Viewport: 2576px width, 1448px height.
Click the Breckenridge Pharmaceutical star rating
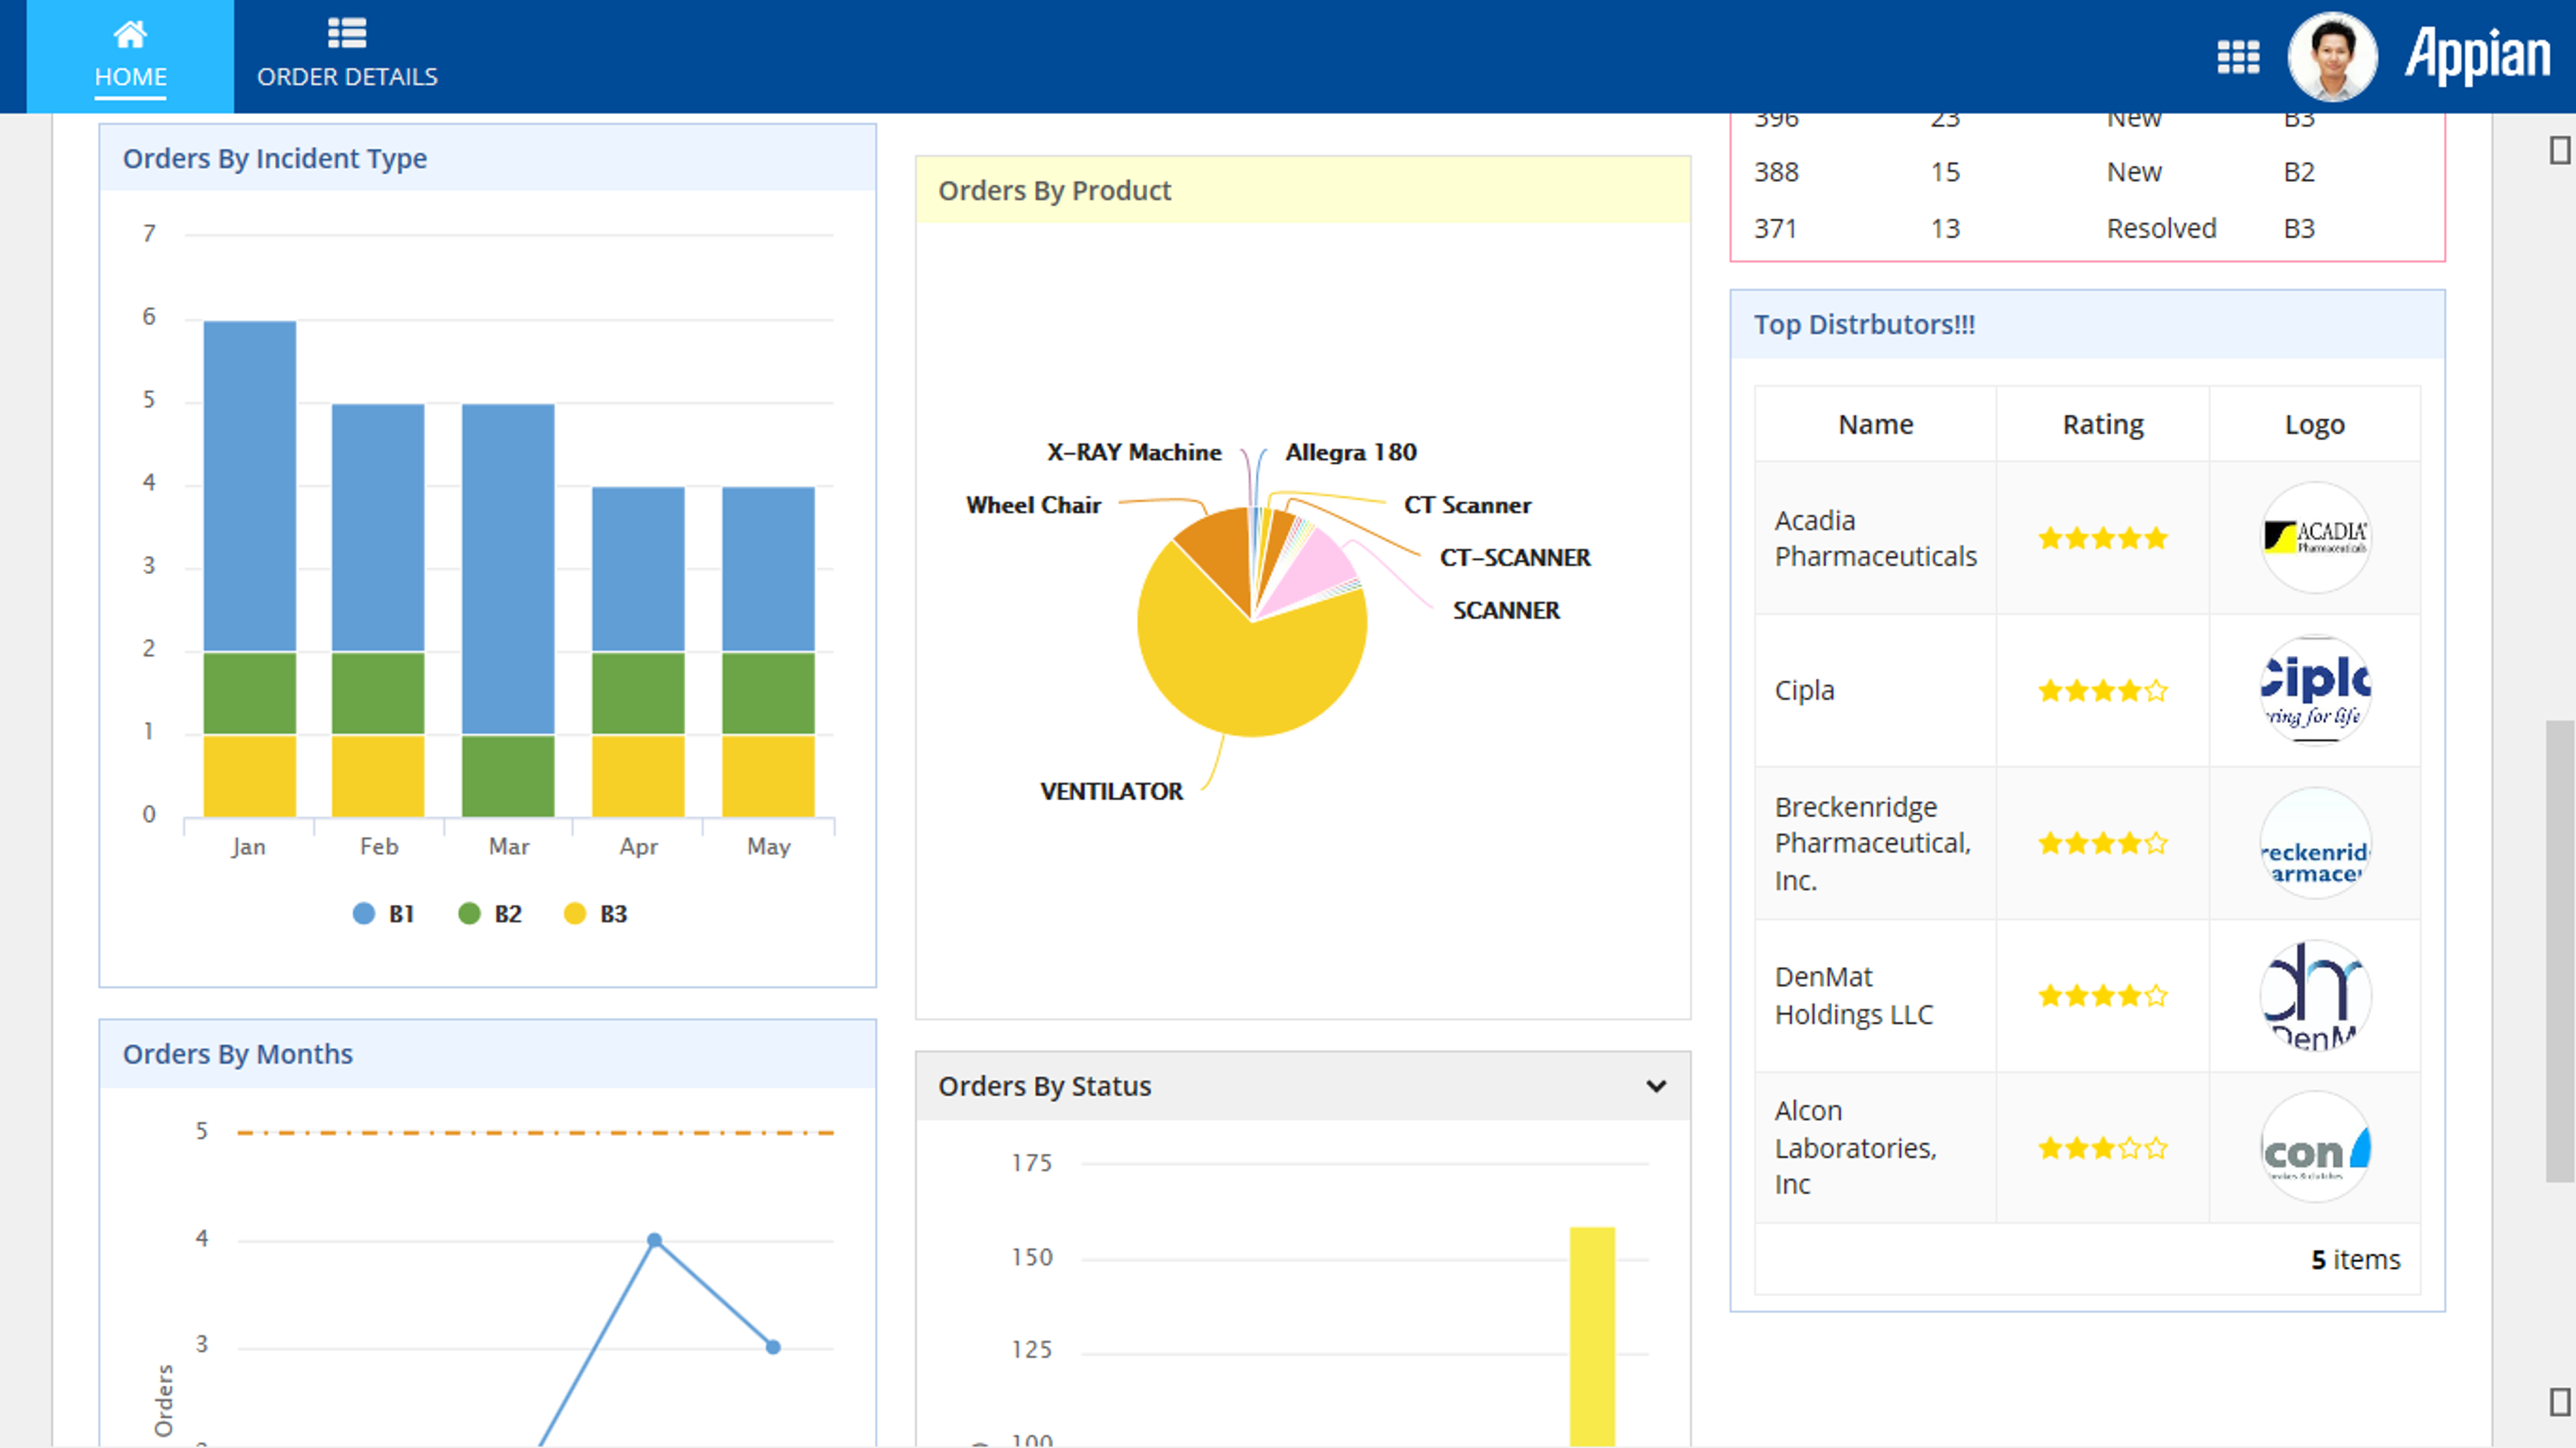(2103, 843)
